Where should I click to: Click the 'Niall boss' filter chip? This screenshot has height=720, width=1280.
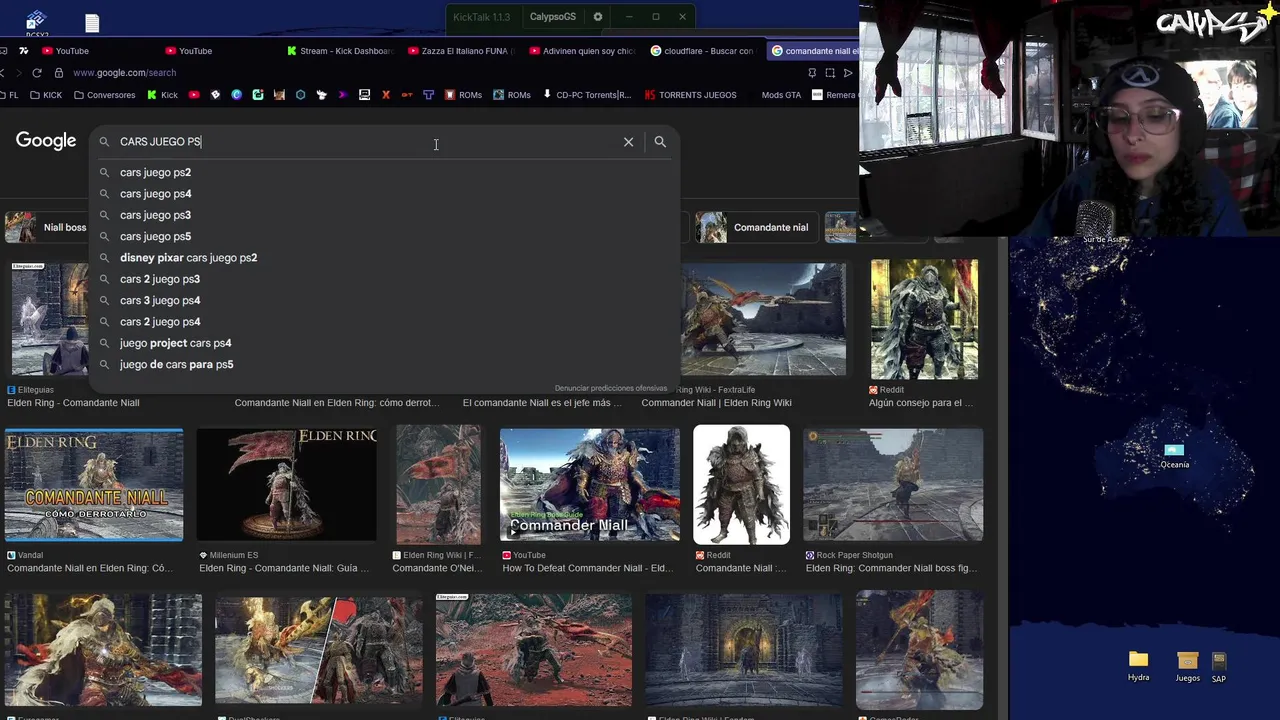click(x=48, y=227)
